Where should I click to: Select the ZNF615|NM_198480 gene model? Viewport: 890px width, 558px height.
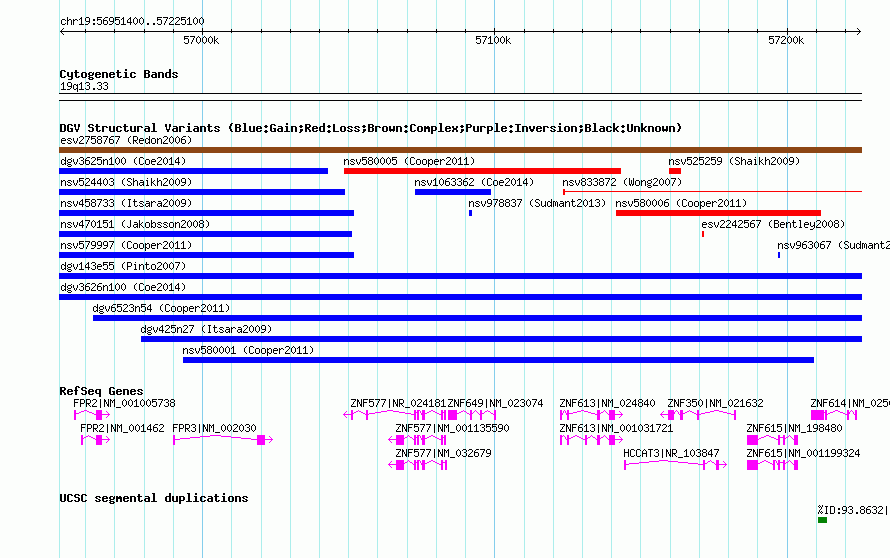773,440
